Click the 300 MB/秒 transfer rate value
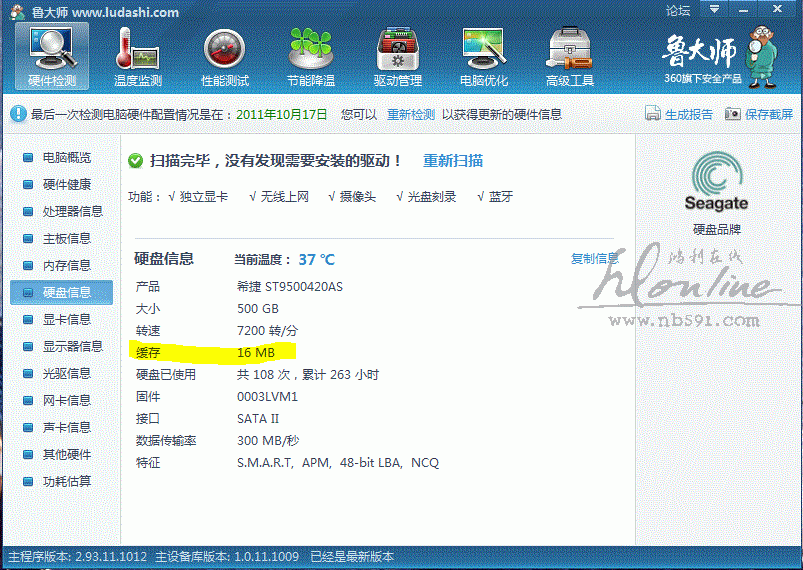This screenshot has width=803, height=570. [267, 441]
